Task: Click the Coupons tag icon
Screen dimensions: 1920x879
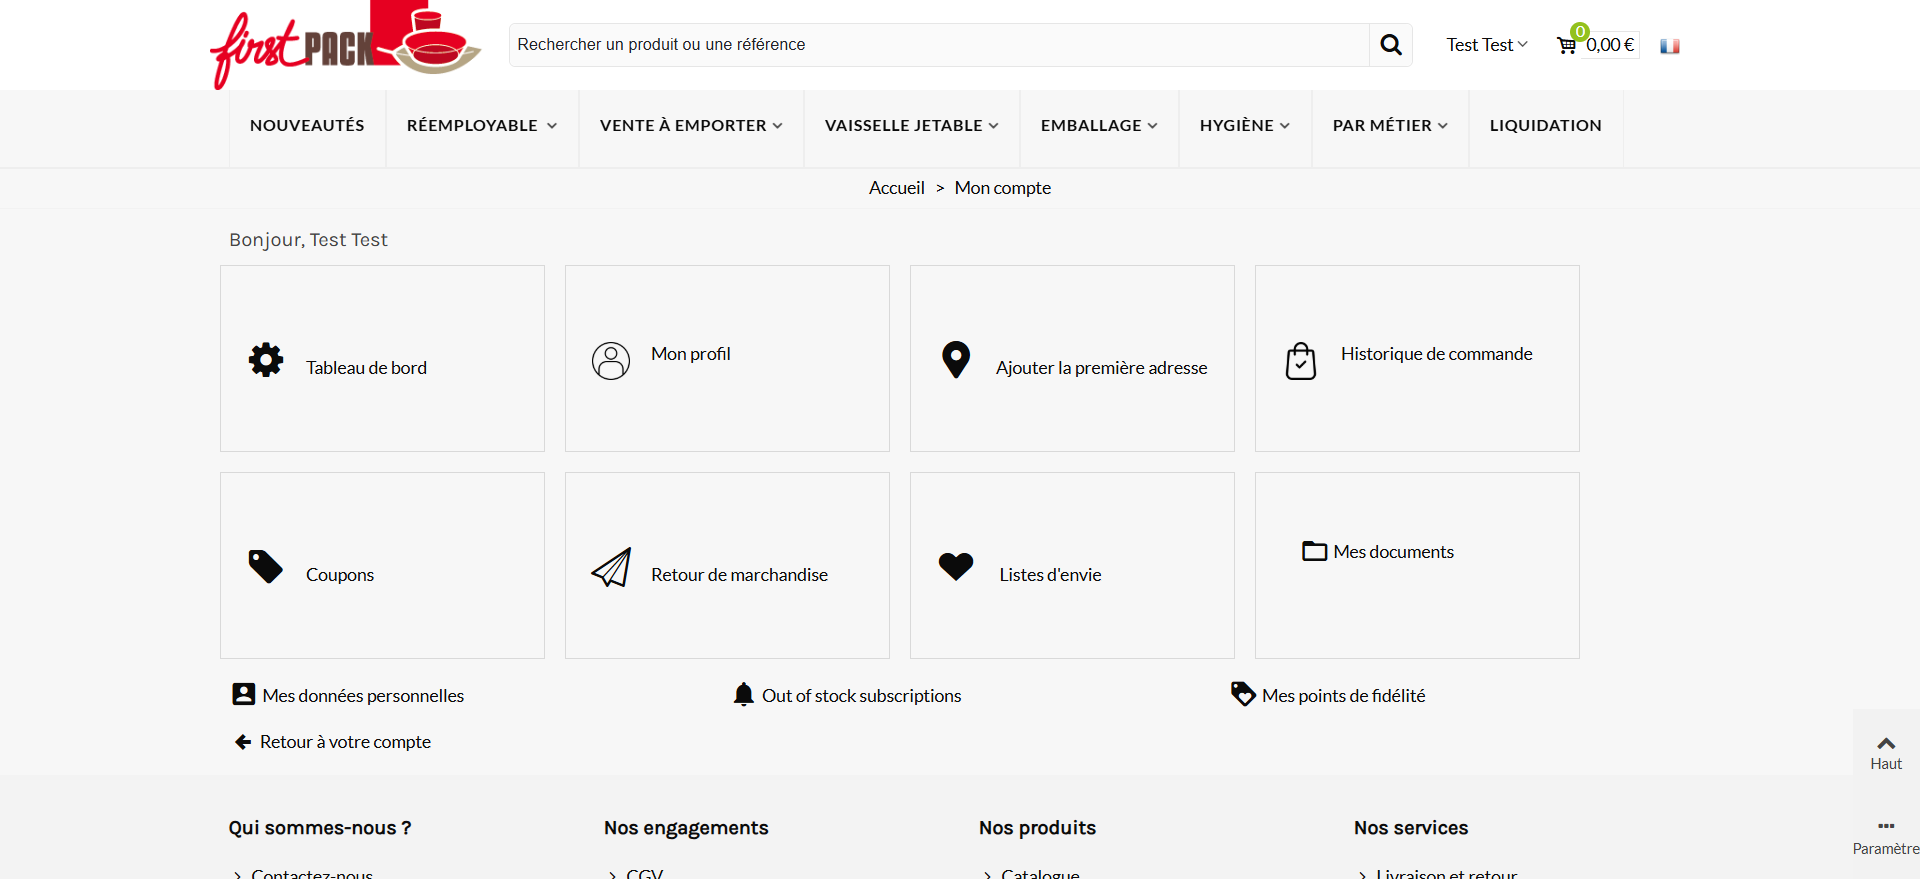Action: click(x=266, y=567)
